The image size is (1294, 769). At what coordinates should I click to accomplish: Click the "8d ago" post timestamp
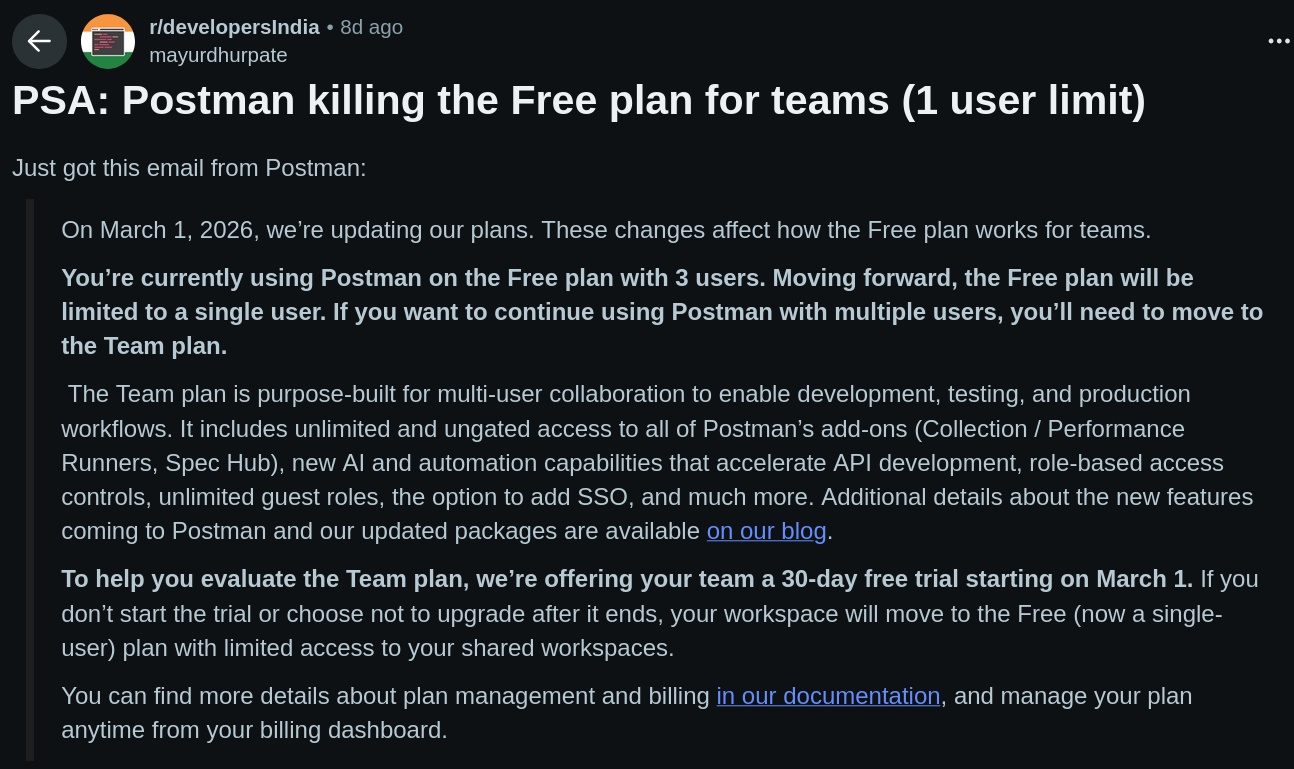371,27
